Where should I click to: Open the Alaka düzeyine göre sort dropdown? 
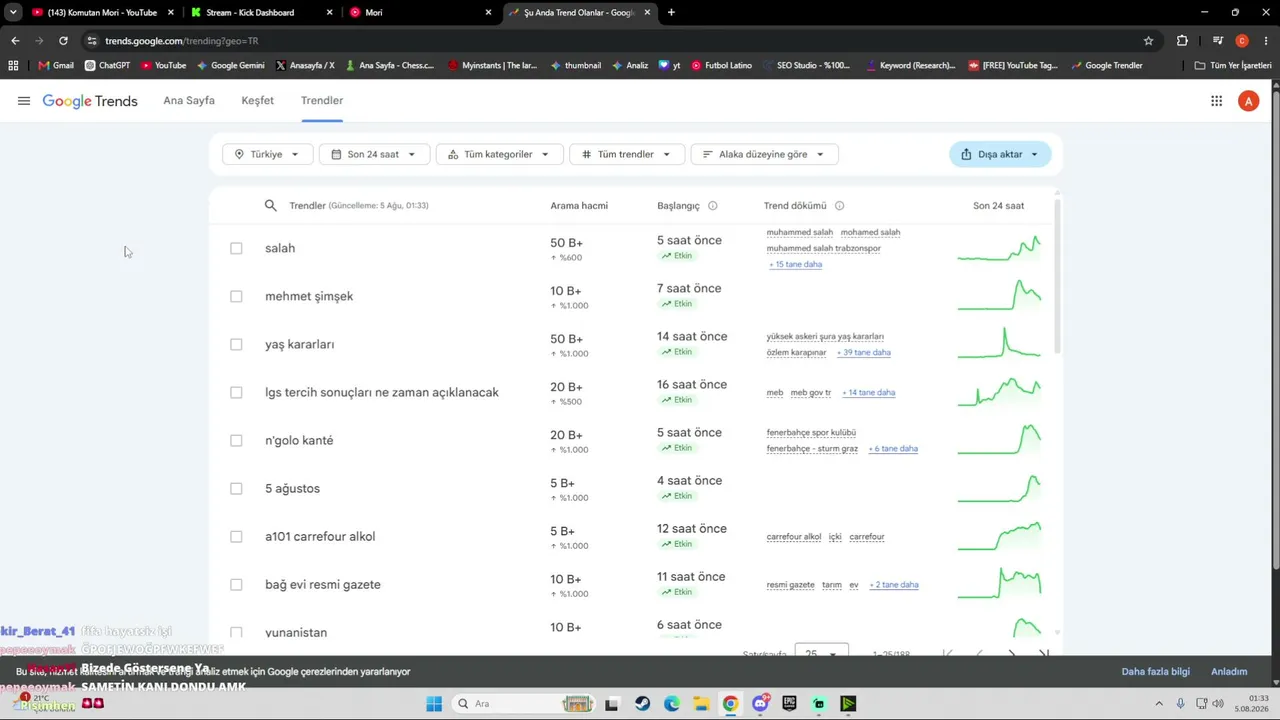(x=764, y=154)
